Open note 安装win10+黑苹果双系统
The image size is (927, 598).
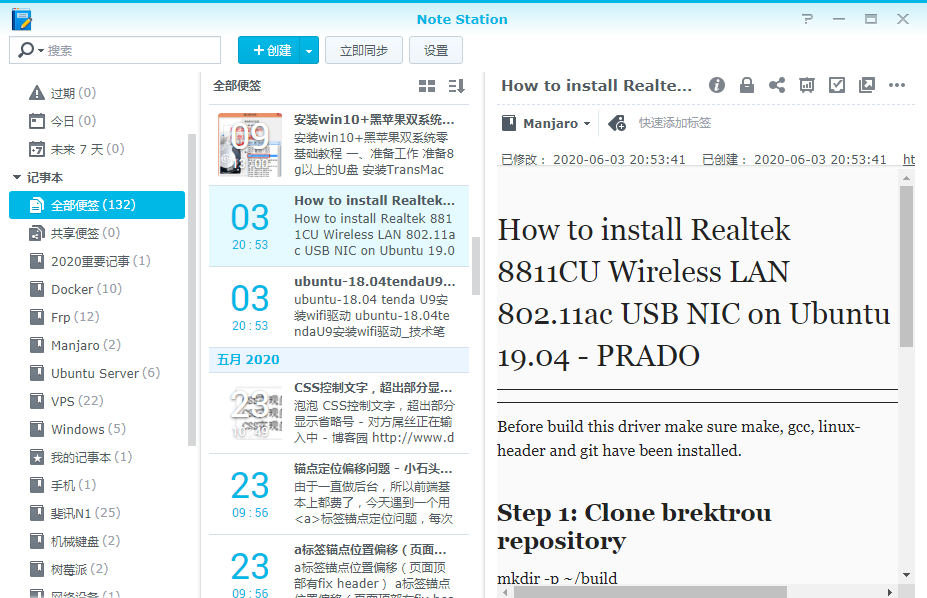pyautogui.click(x=339, y=145)
